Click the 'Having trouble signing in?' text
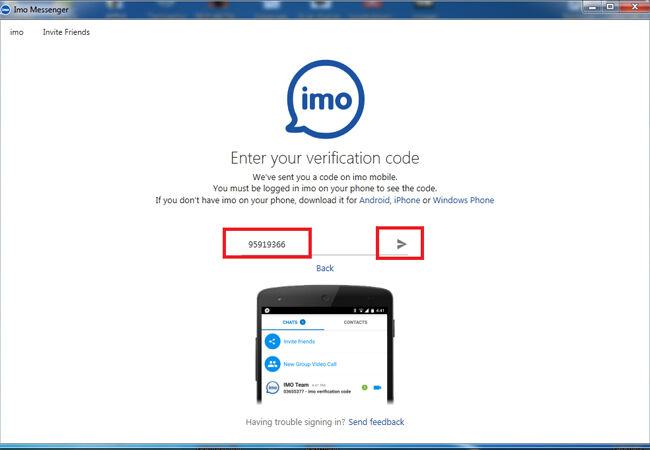This screenshot has height=450, width=650. coord(295,422)
